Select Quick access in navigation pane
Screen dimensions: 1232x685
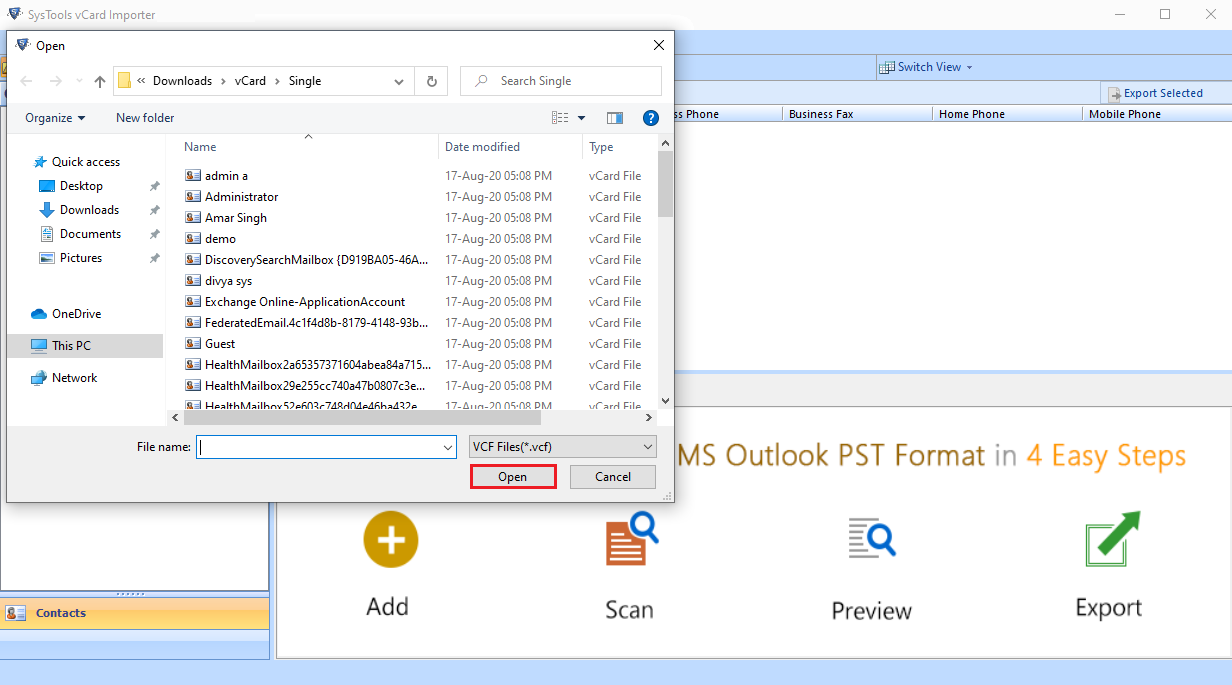(x=86, y=162)
